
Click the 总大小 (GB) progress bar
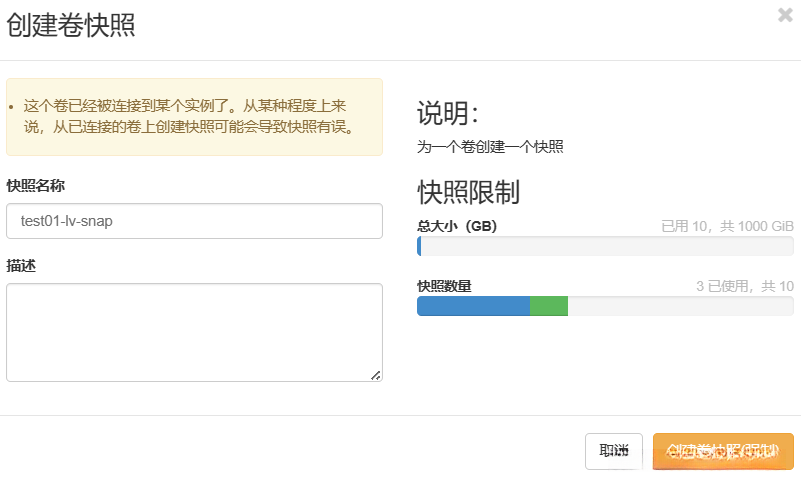point(605,246)
